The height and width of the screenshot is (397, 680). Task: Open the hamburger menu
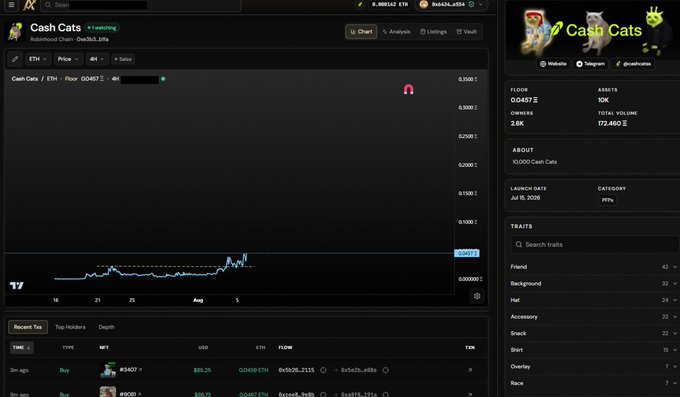[x=12, y=5]
